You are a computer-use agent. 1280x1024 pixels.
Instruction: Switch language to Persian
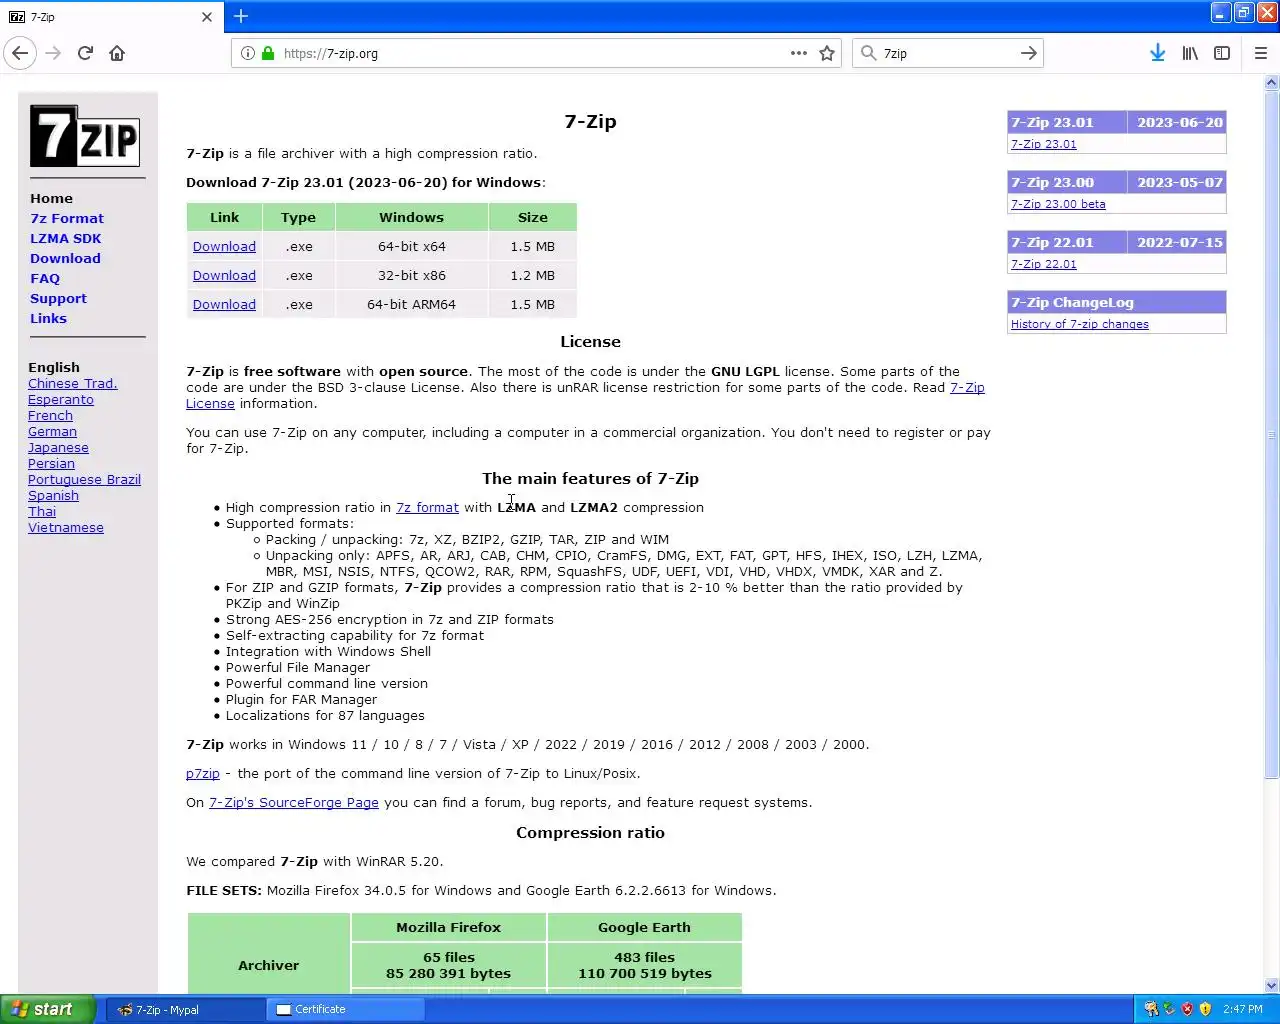51,463
